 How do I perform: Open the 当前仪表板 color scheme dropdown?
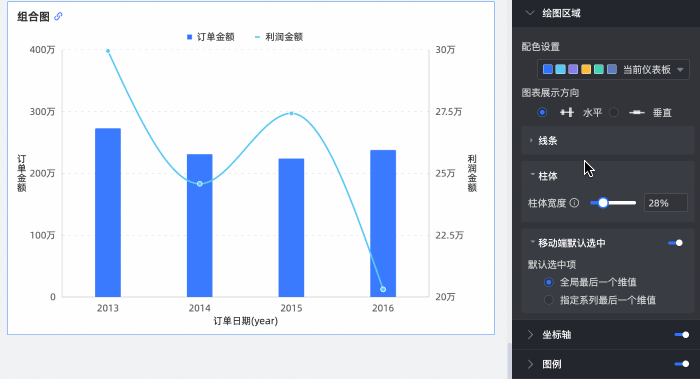[613, 70]
